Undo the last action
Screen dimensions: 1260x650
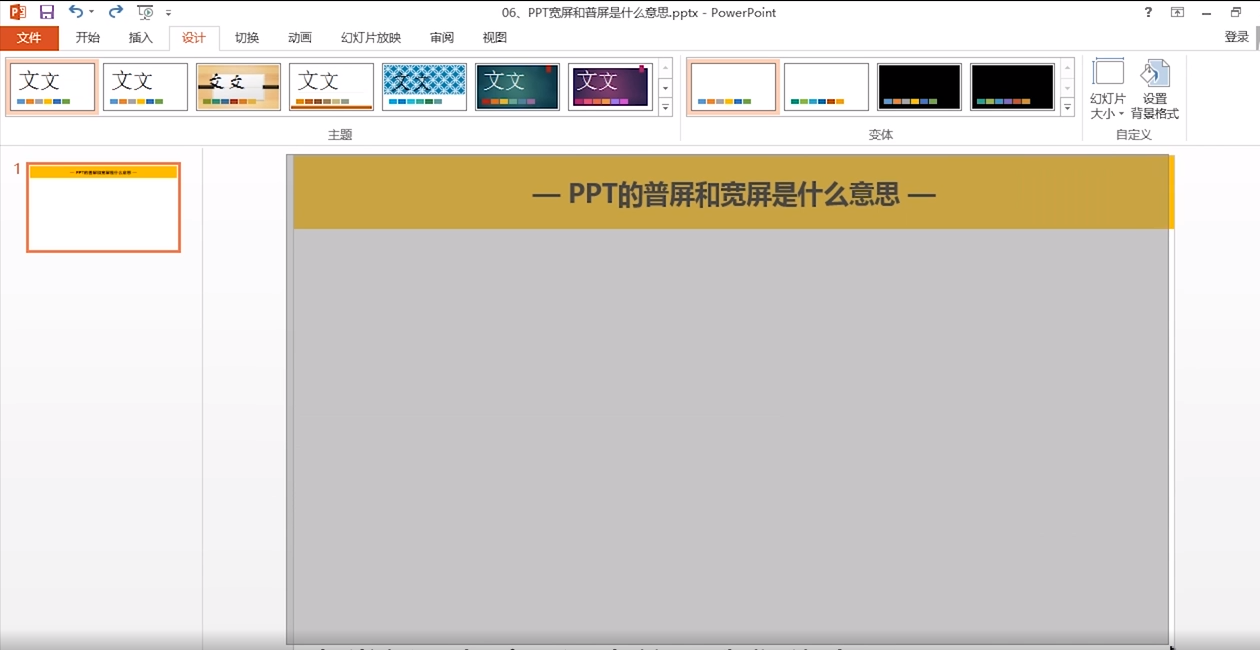click(x=76, y=12)
